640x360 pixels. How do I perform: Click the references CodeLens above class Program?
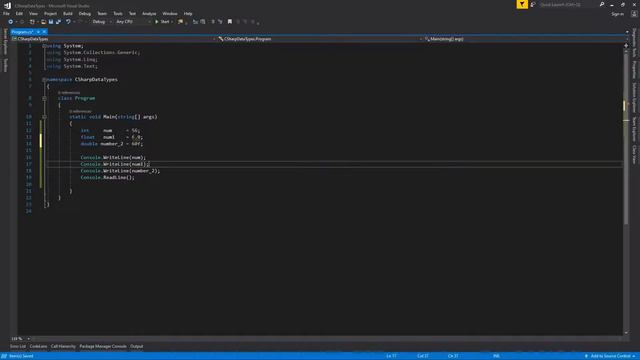pyautogui.click(x=69, y=93)
